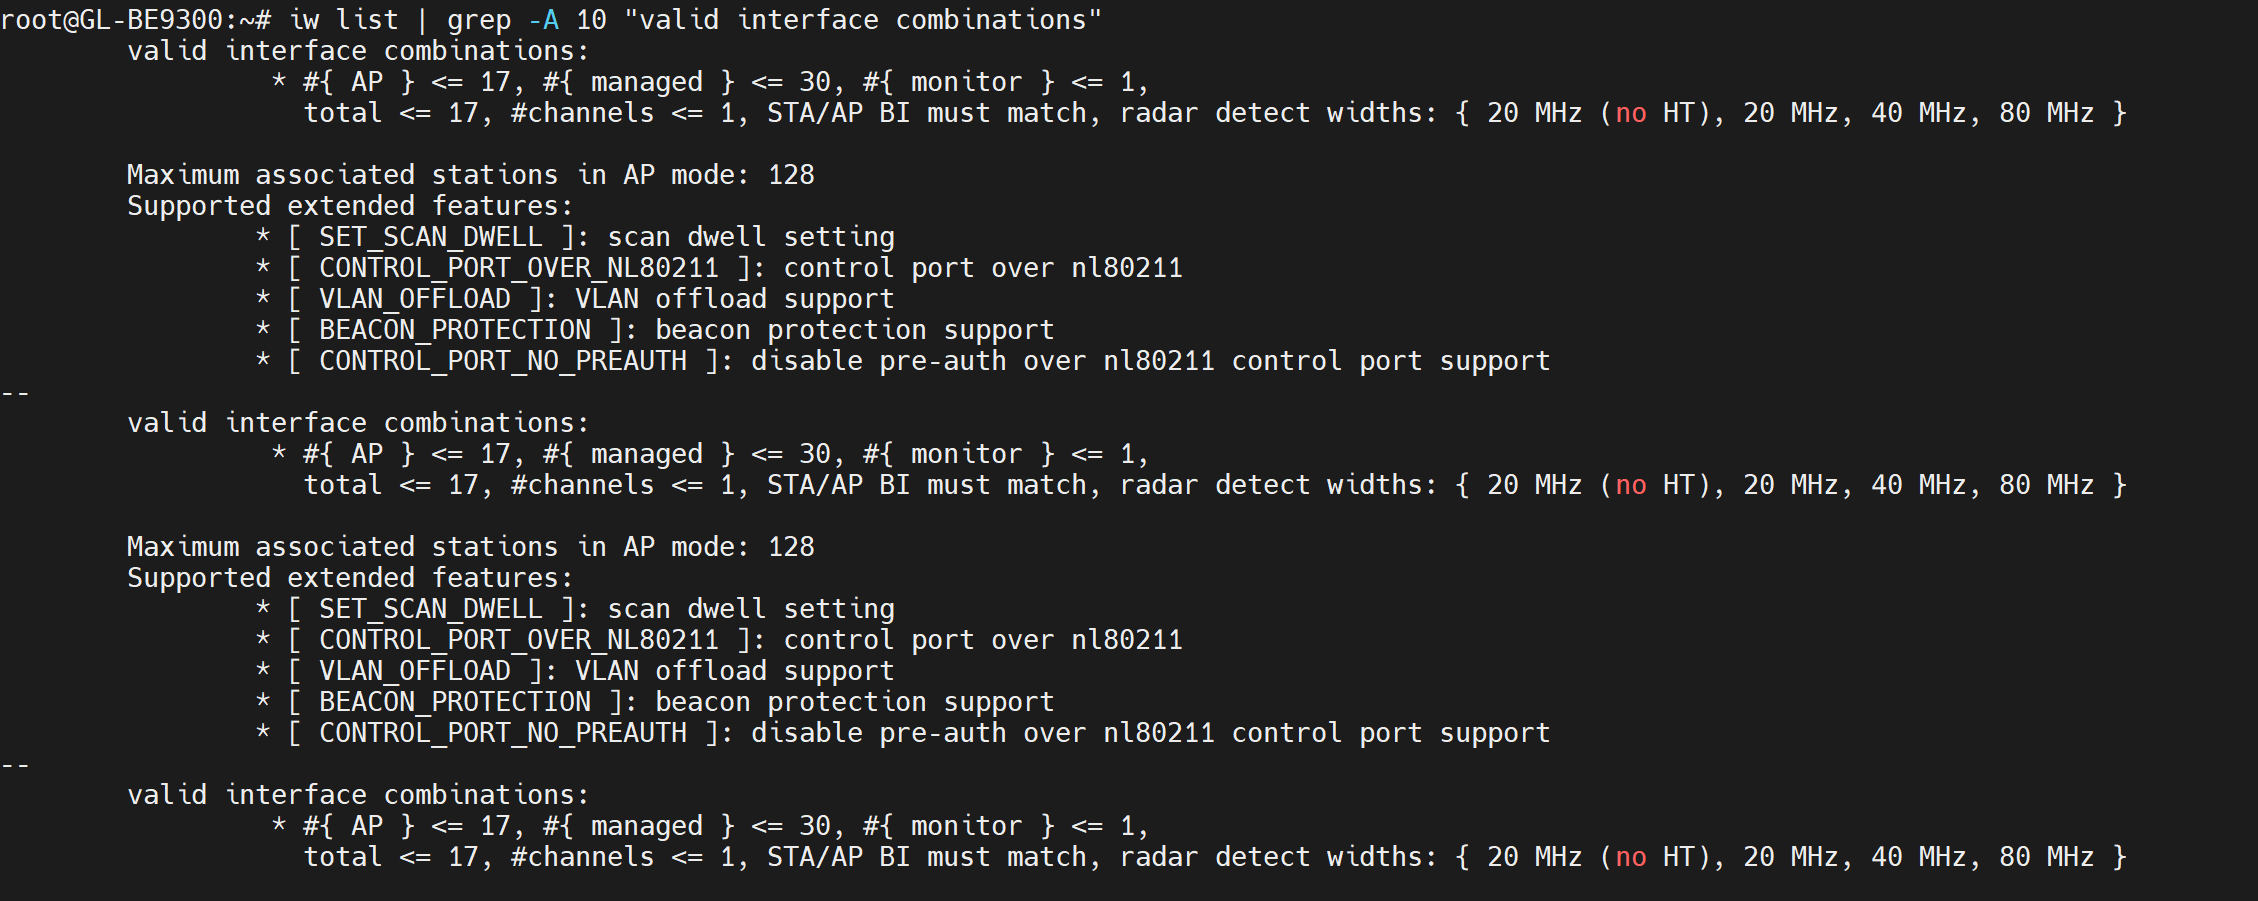
Task: Click BEACON_PROTECTION in the second features list
Action: tap(454, 702)
